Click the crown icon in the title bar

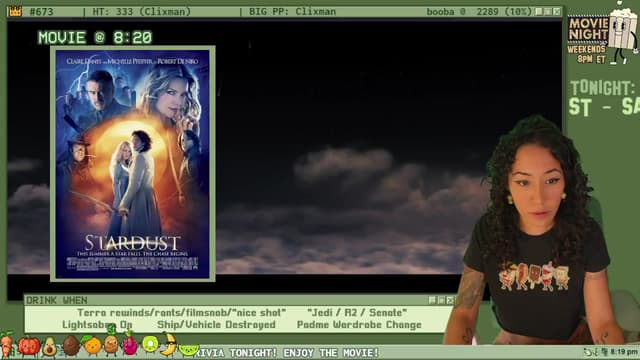pyautogui.click(x=15, y=11)
